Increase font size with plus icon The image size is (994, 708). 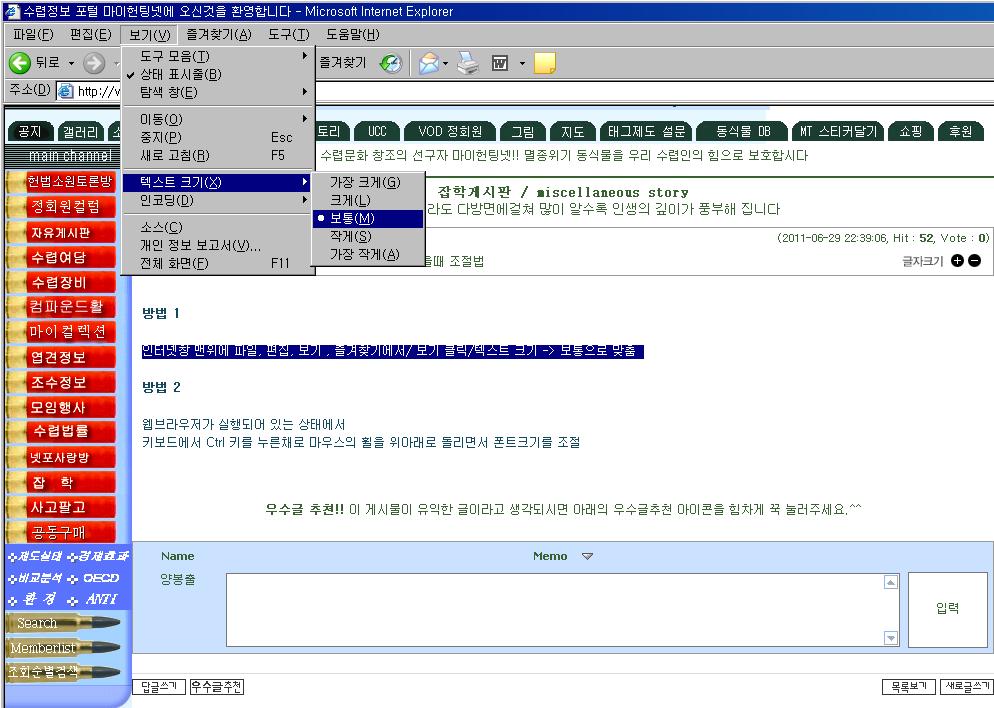[x=957, y=261]
